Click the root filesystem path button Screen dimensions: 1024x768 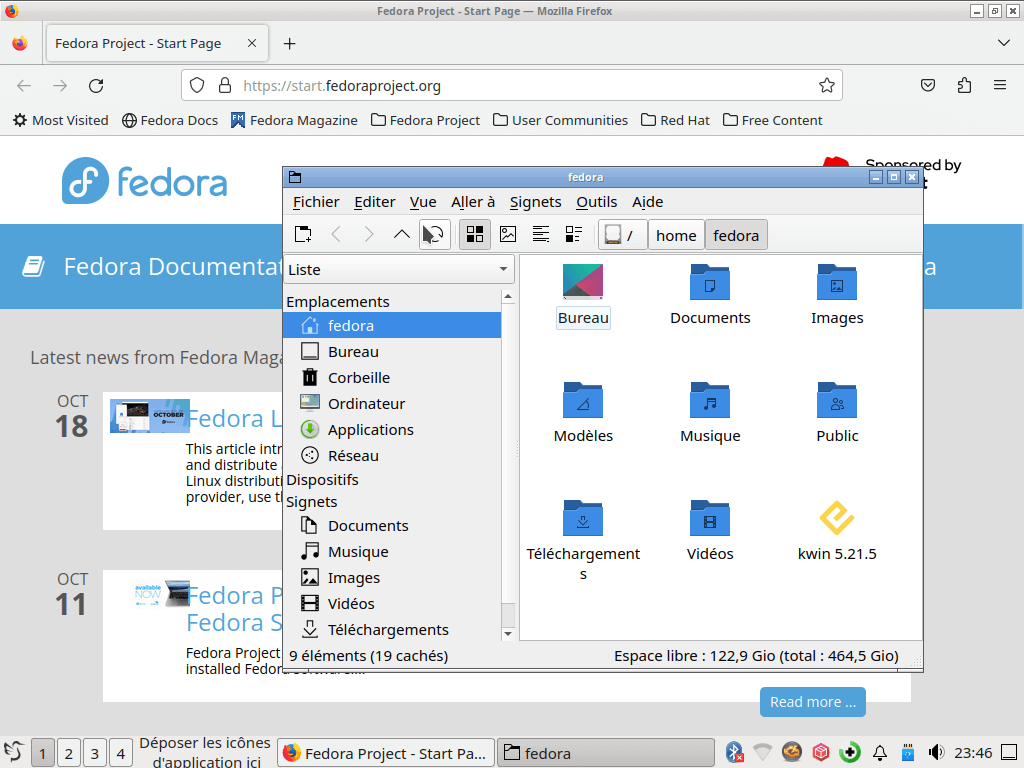[x=622, y=235]
